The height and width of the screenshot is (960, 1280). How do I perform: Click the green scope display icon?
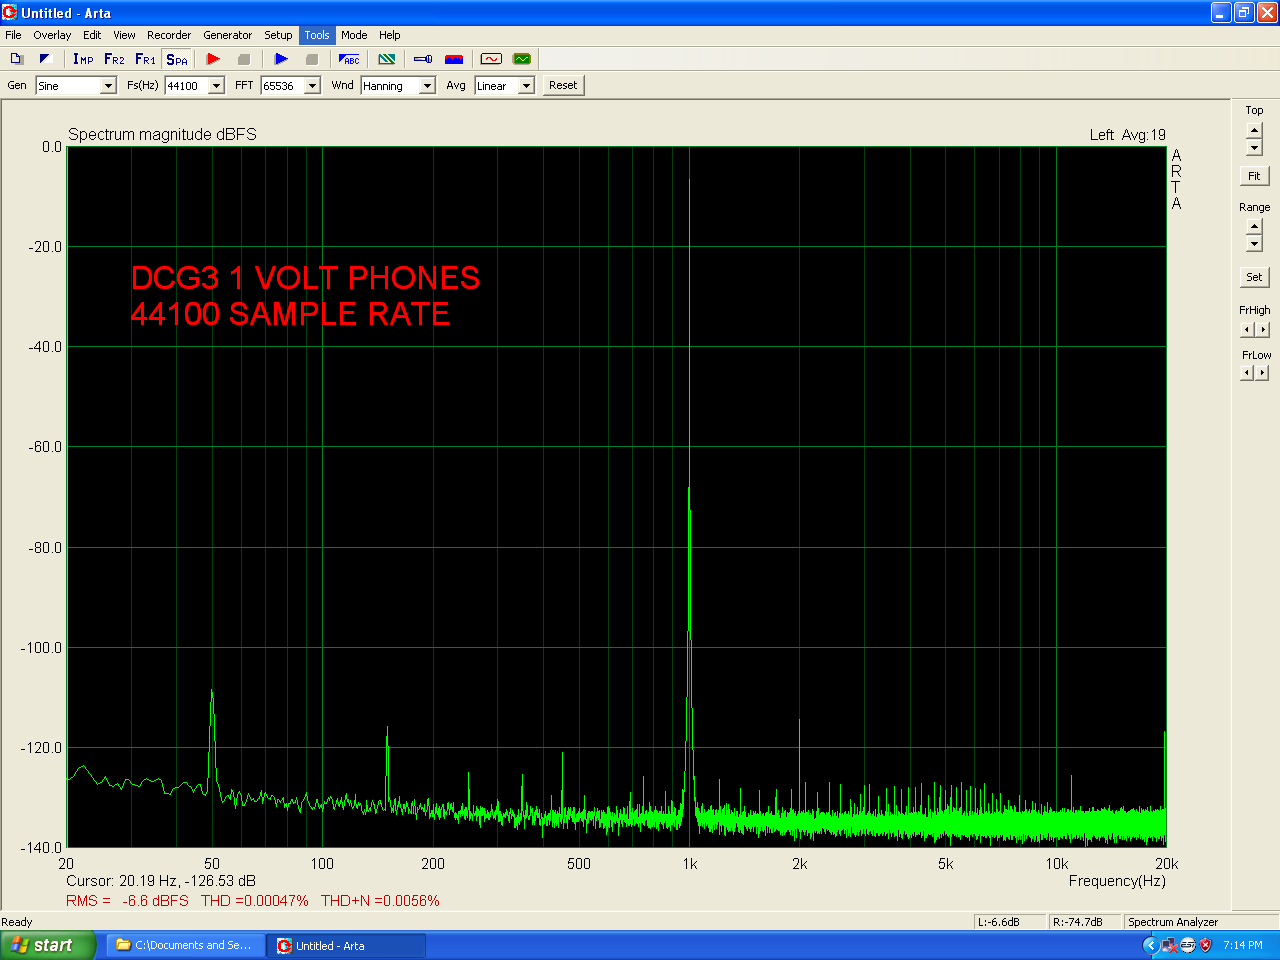coord(522,59)
